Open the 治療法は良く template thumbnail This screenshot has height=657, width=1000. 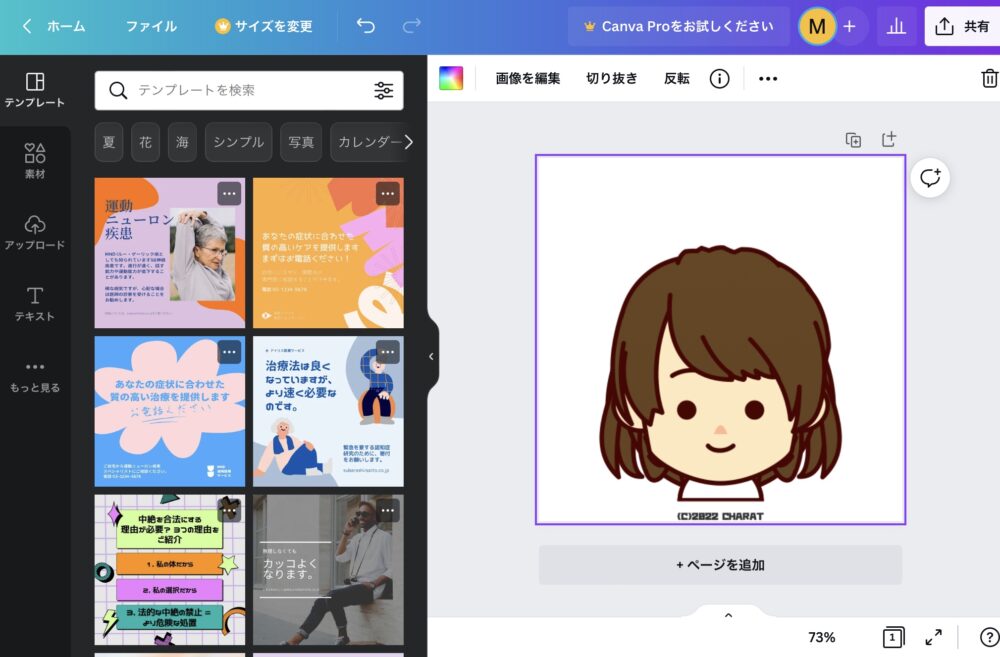pos(328,411)
